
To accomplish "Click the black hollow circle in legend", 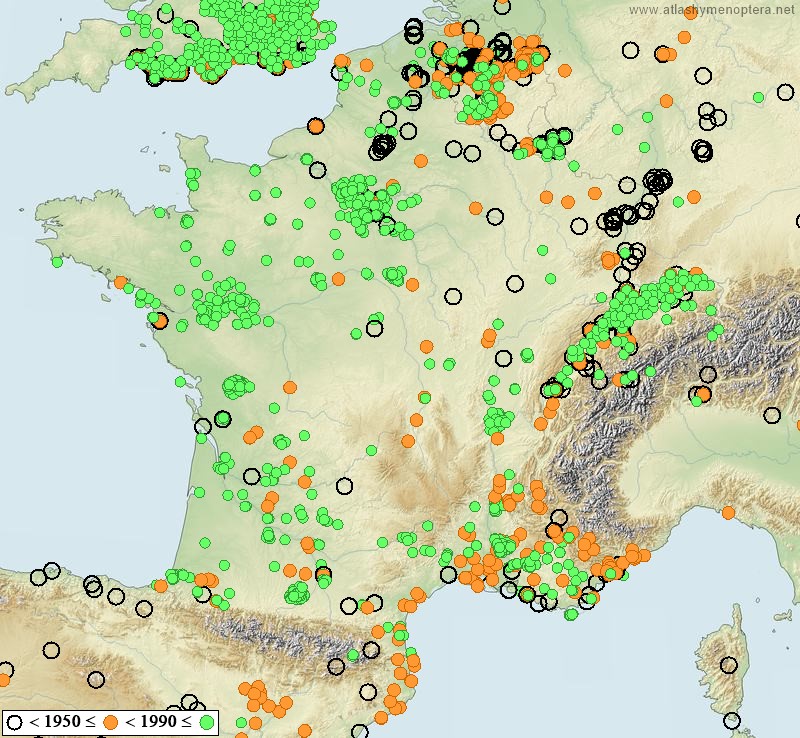I will pos(14,722).
